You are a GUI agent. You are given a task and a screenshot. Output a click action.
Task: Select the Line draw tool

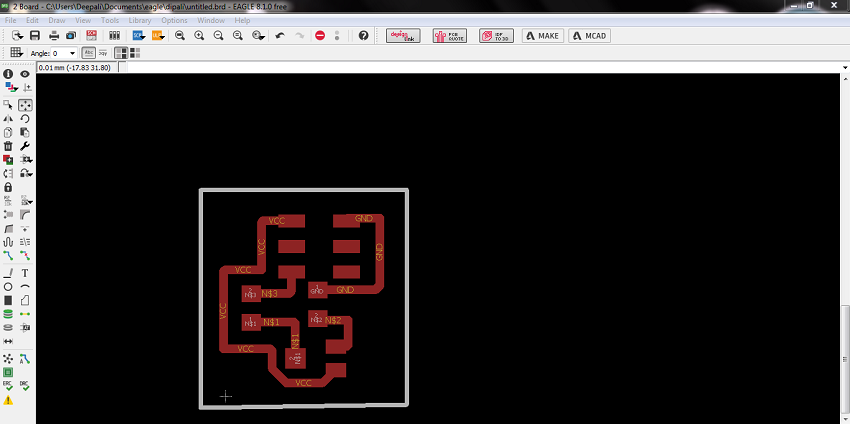[8, 273]
